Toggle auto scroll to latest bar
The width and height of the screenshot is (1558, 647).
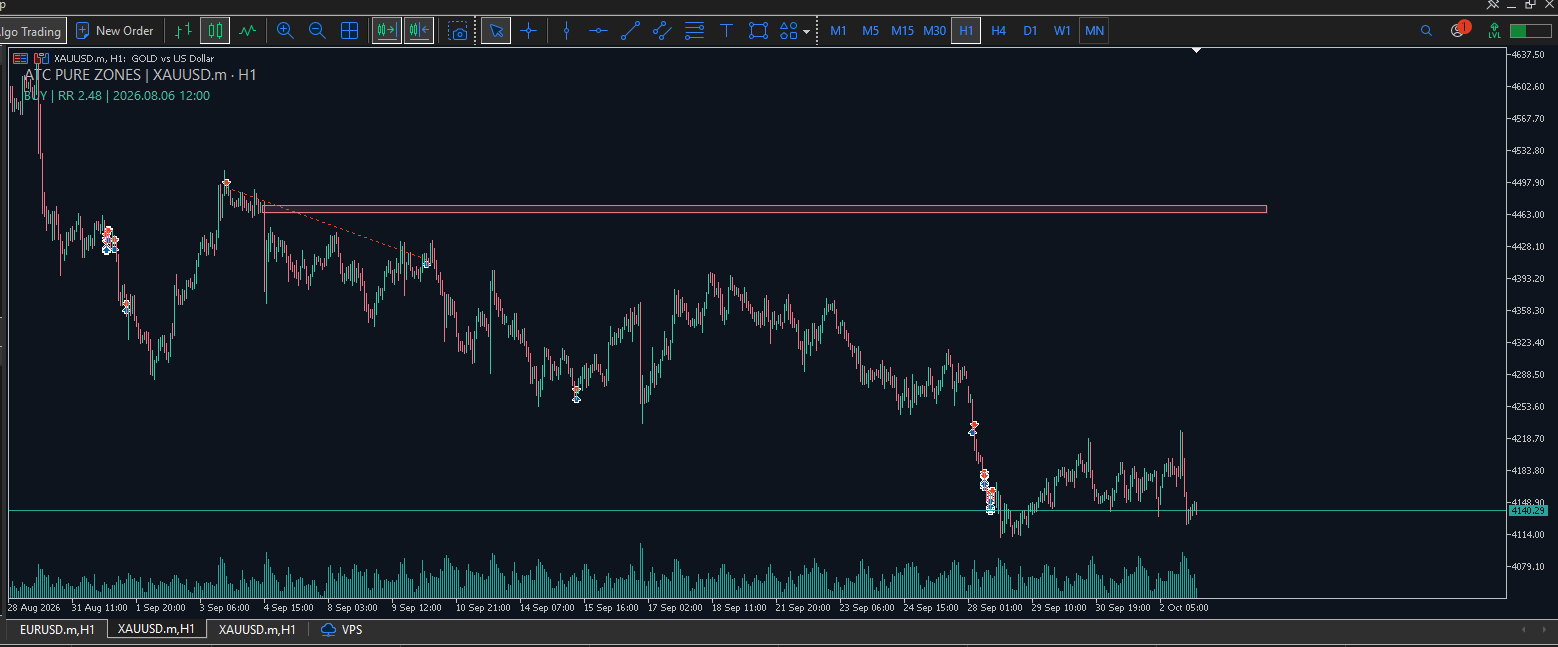point(387,31)
